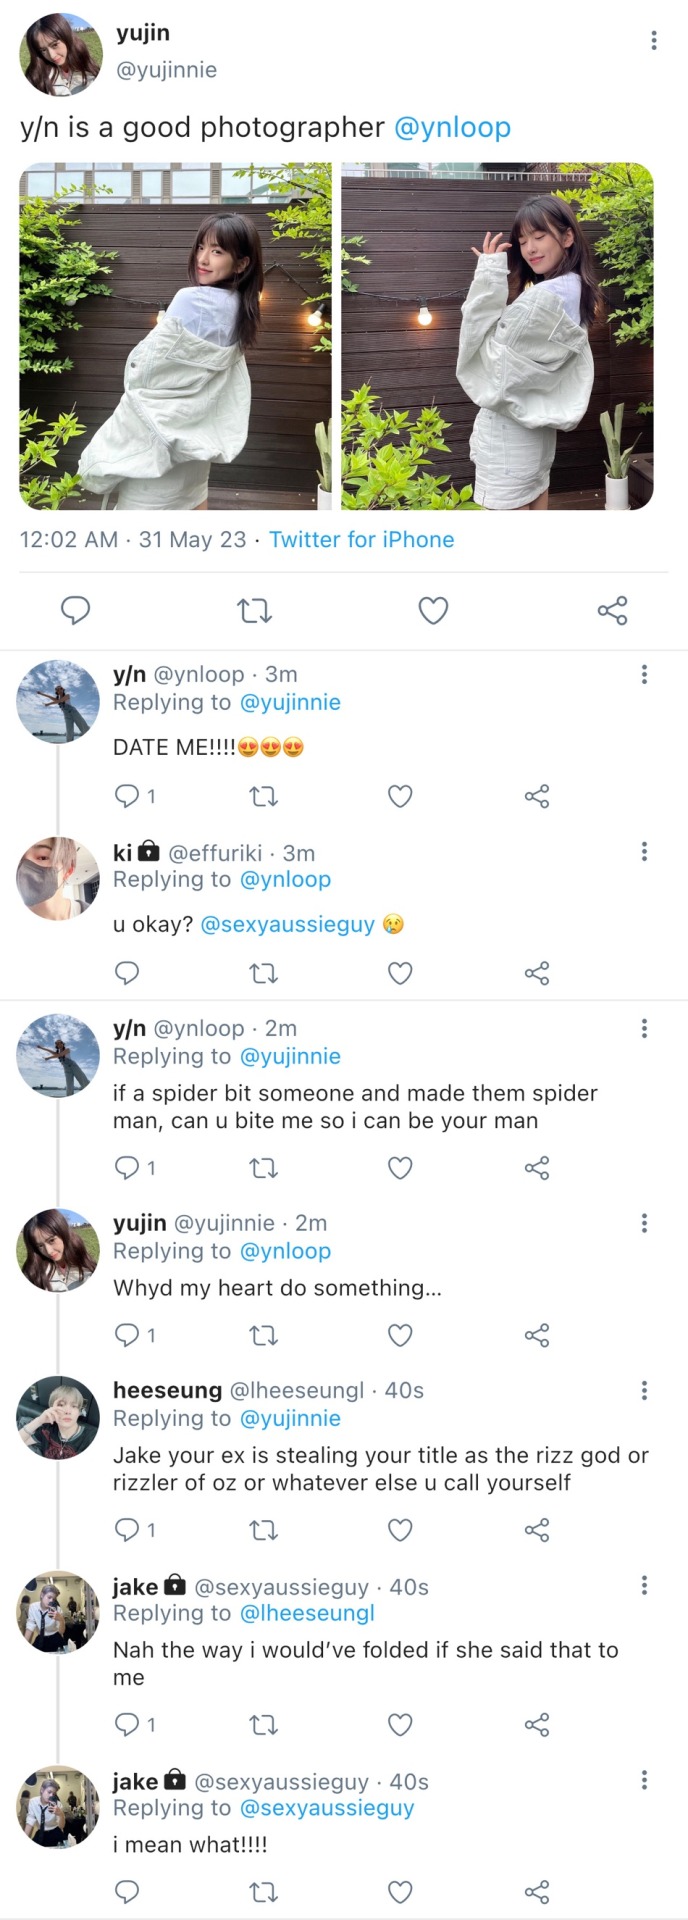Screen dimensions: 688x1920
Task: View the left photo of yujin
Action: coord(176,336)
